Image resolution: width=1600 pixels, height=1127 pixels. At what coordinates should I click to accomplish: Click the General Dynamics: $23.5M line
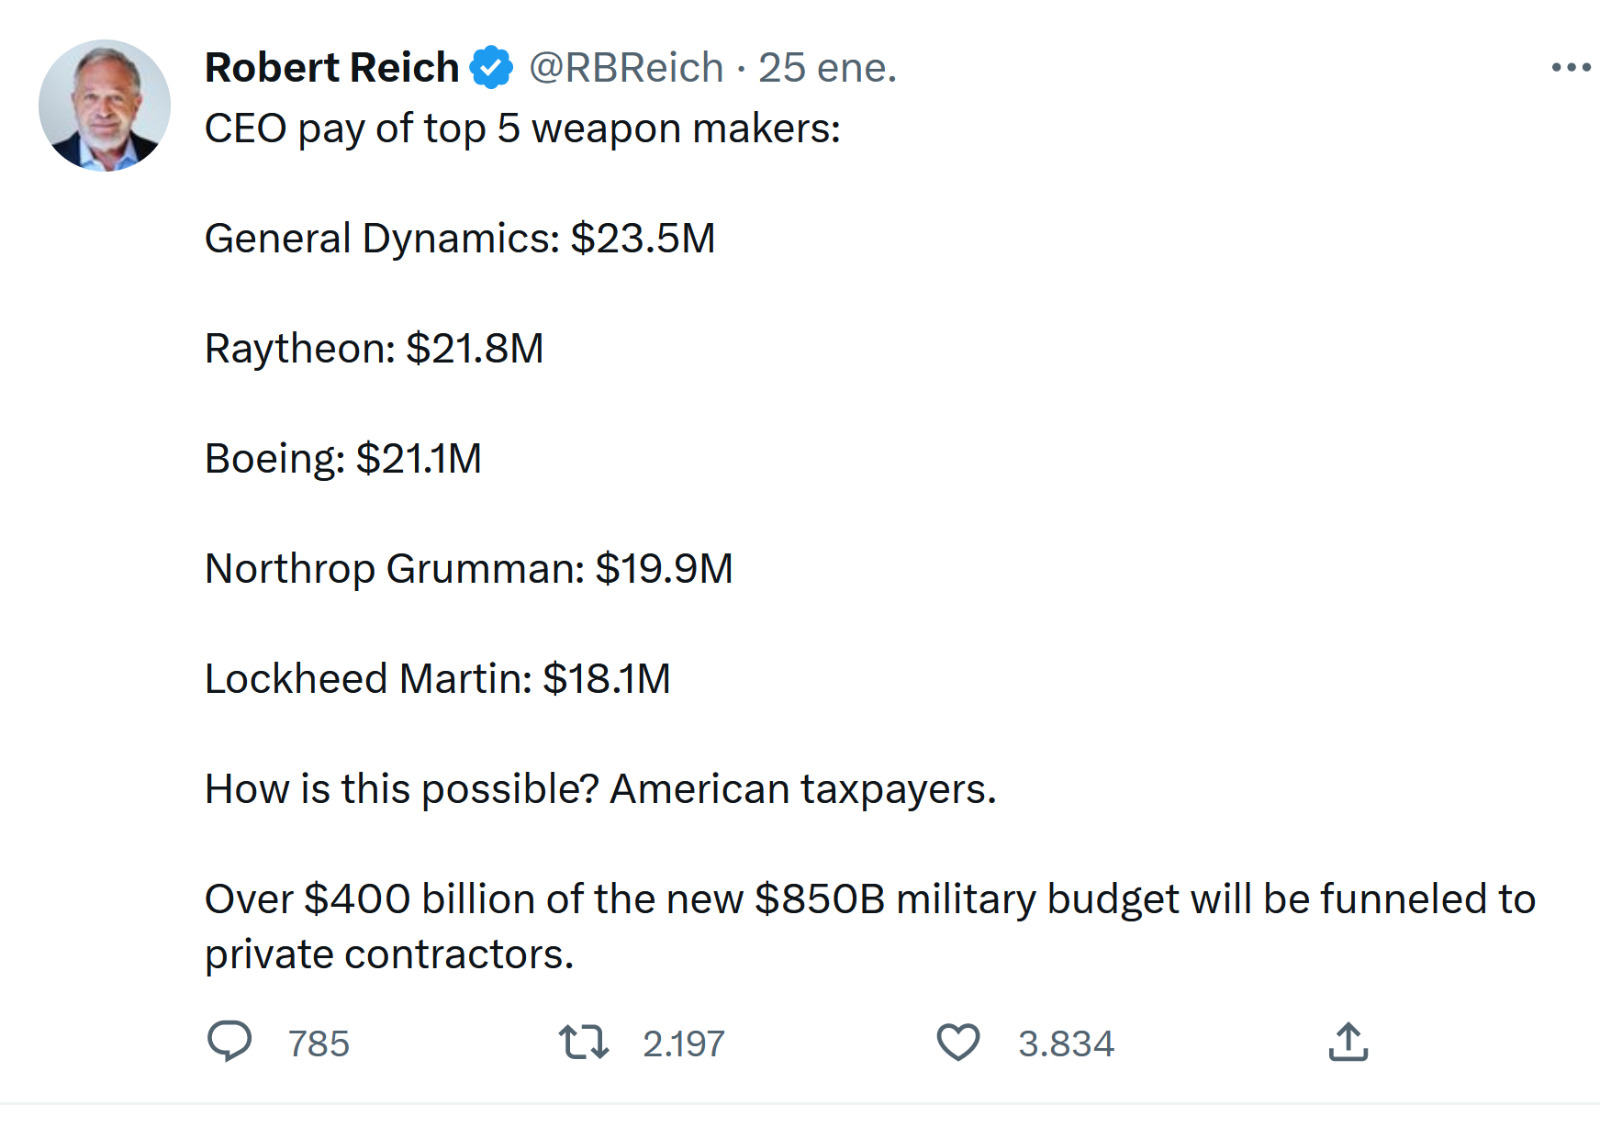(460, 239)
